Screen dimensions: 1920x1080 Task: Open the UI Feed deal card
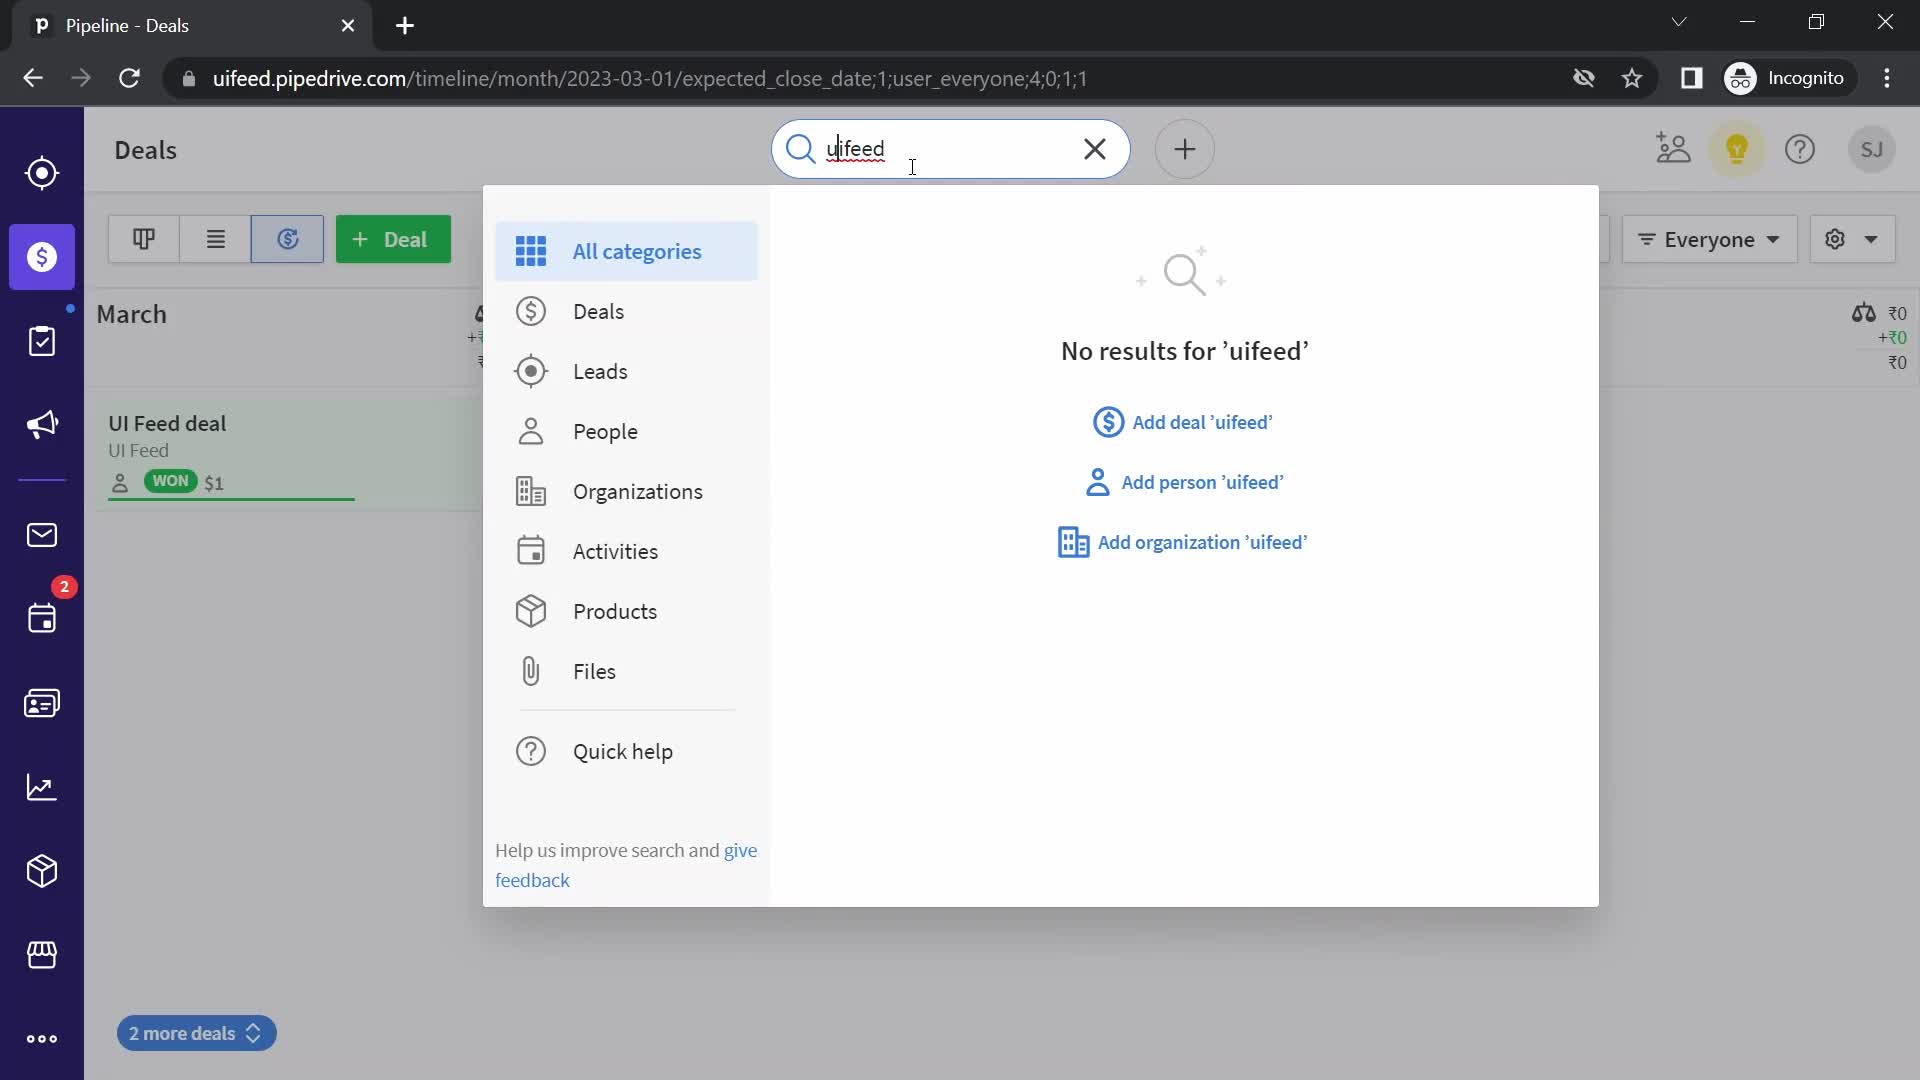[290, 455]
